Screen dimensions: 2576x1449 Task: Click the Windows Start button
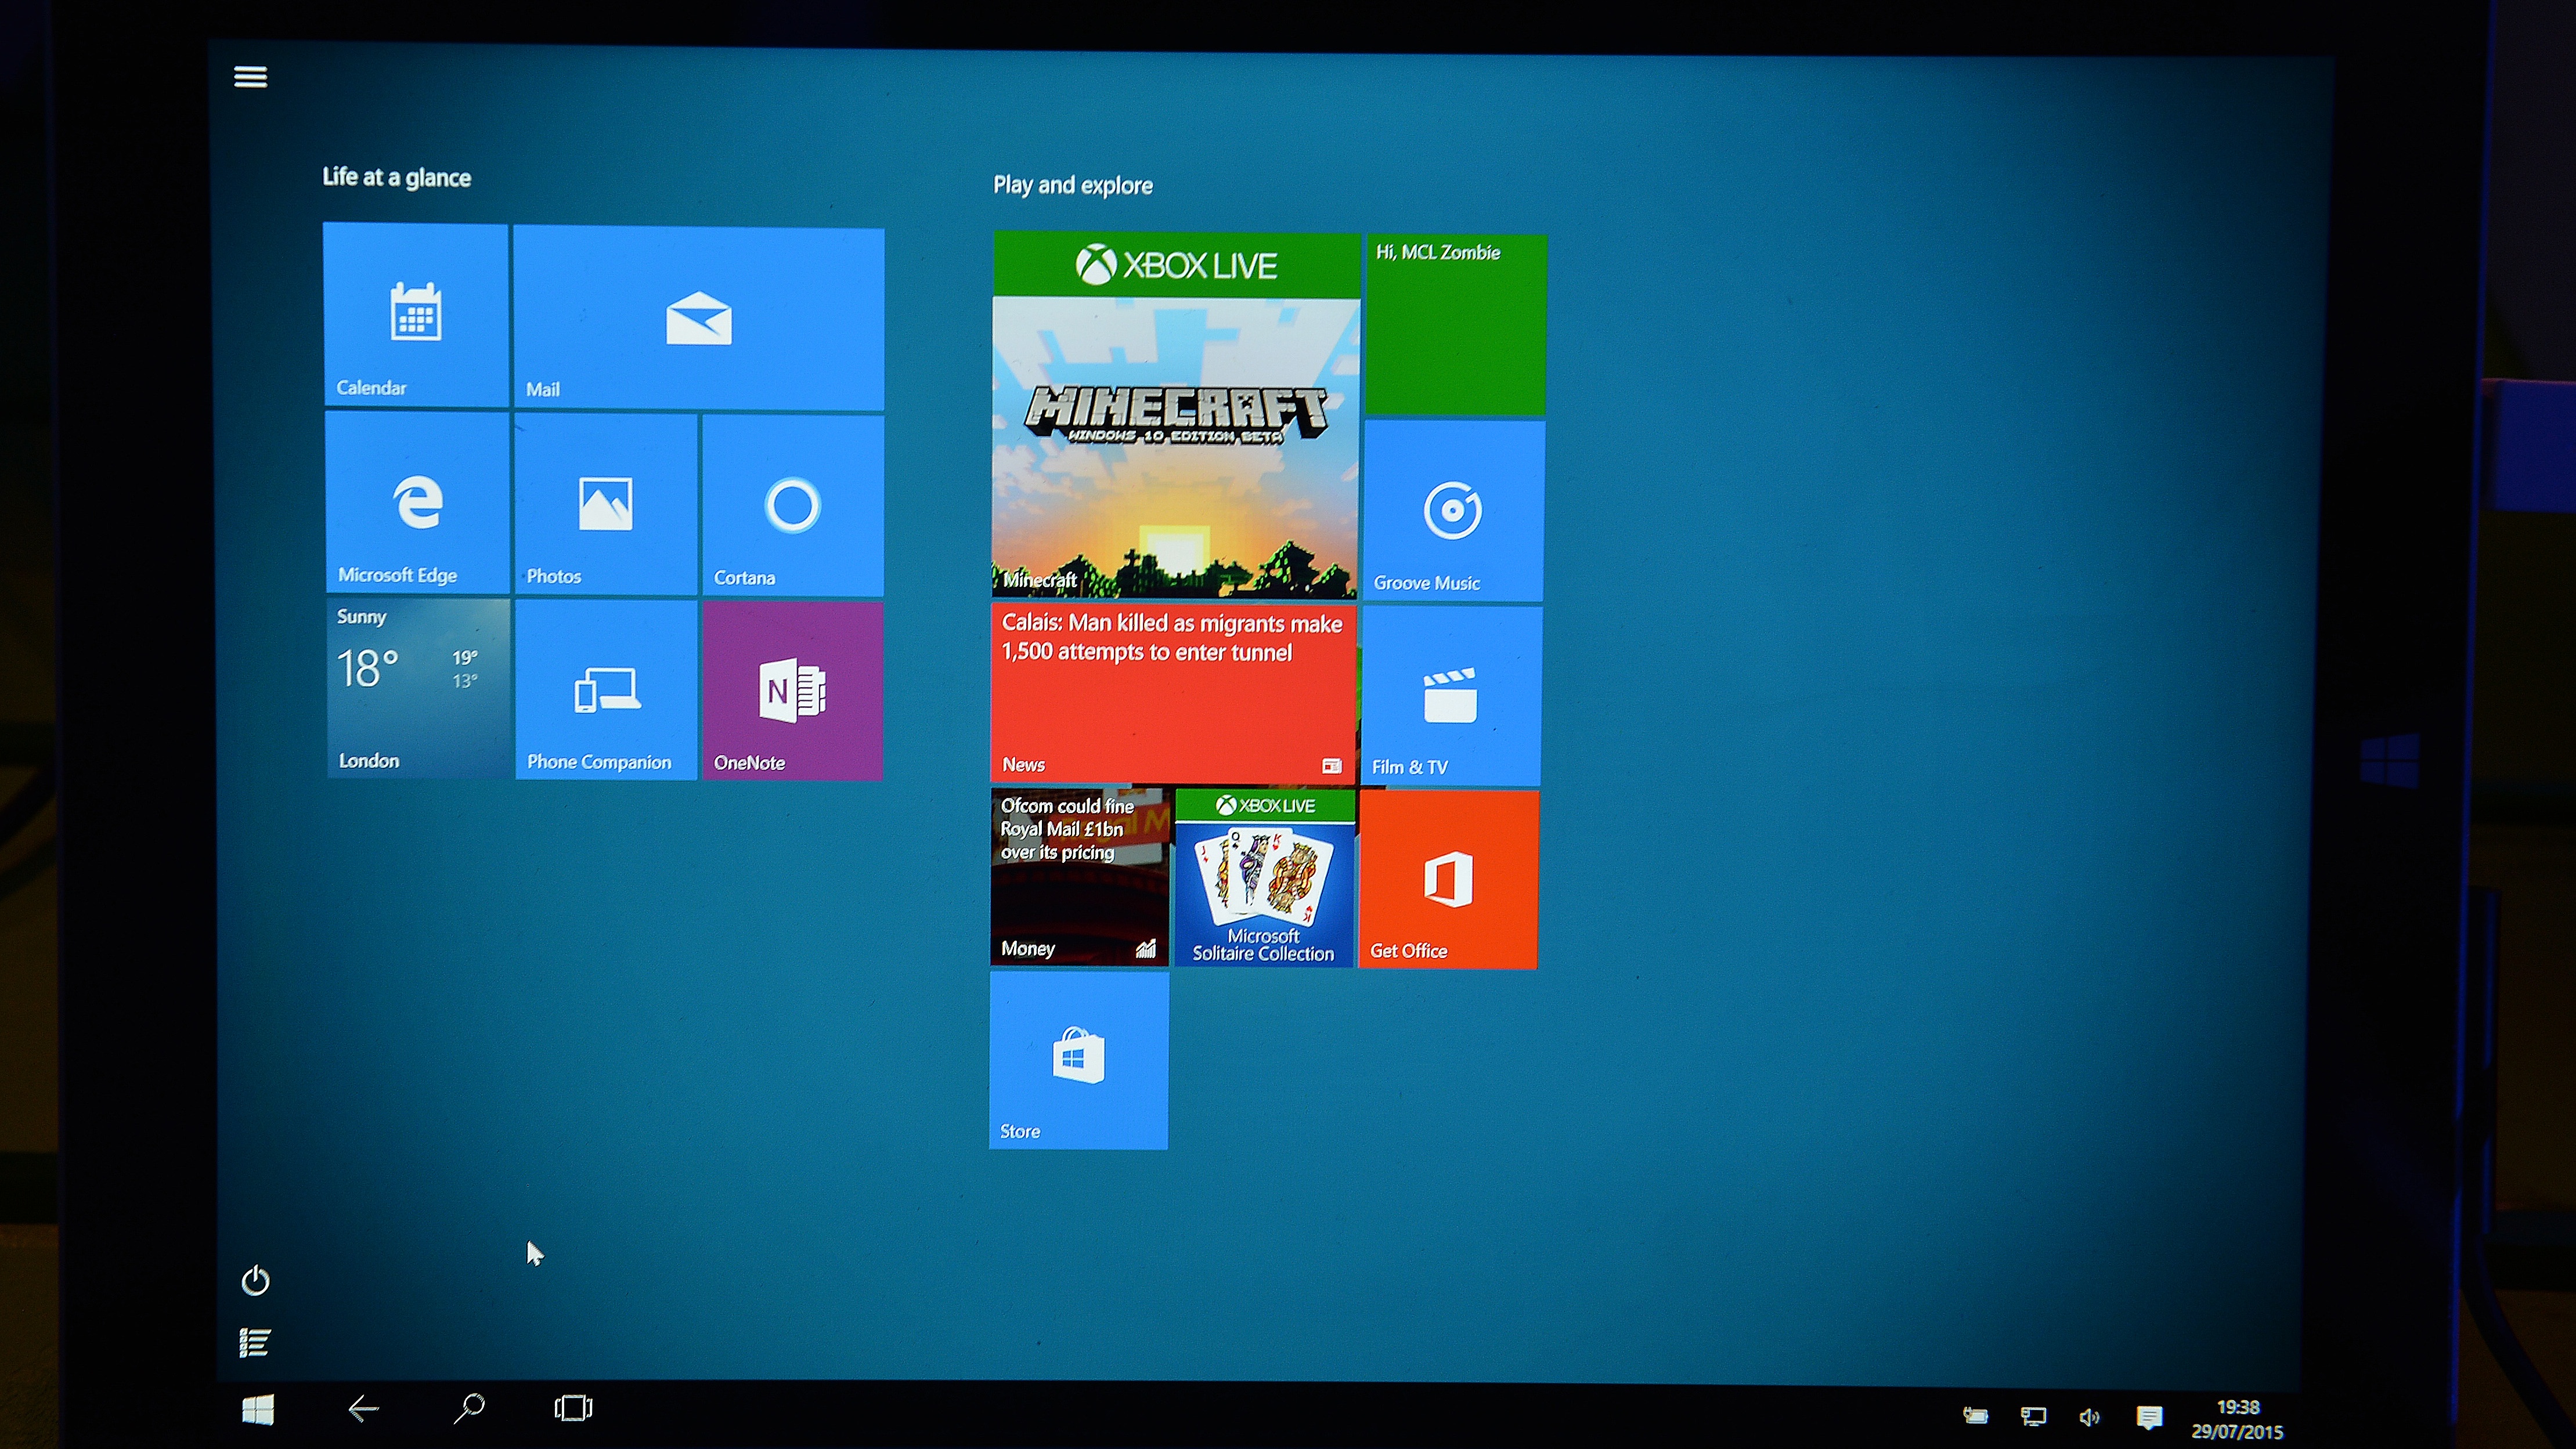pyautogui.click(x=258, y=1410)
